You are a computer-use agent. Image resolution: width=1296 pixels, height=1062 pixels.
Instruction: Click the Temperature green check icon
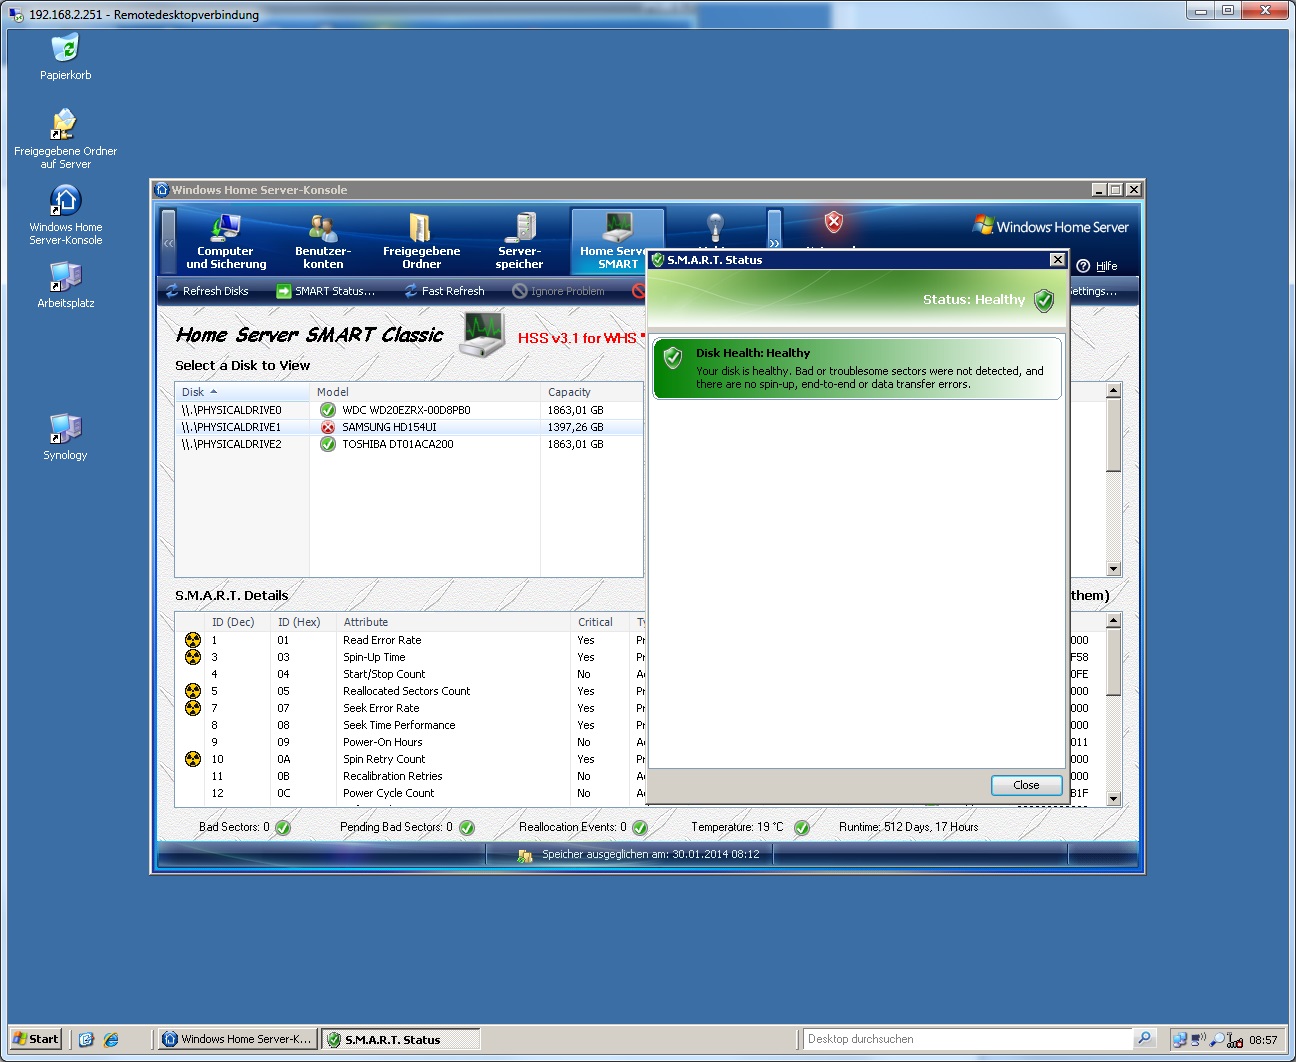[802, 828]
